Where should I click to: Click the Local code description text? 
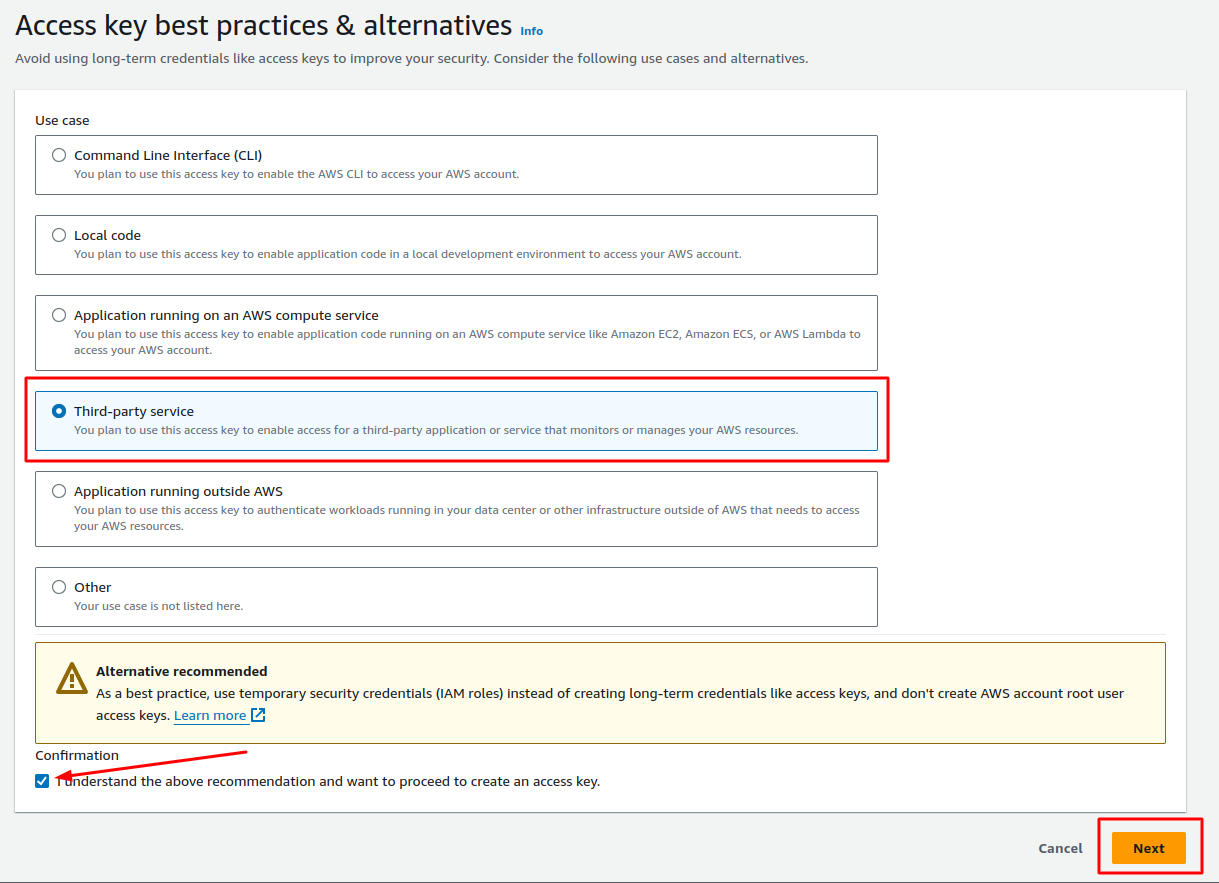408,254
